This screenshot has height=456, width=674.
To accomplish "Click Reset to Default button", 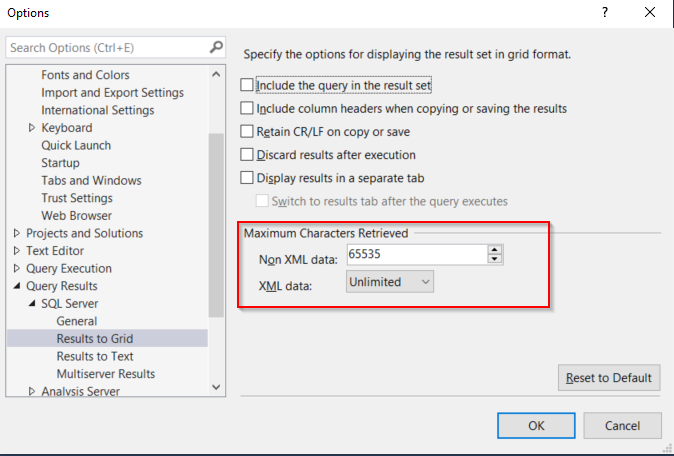I will click(609, 378).
